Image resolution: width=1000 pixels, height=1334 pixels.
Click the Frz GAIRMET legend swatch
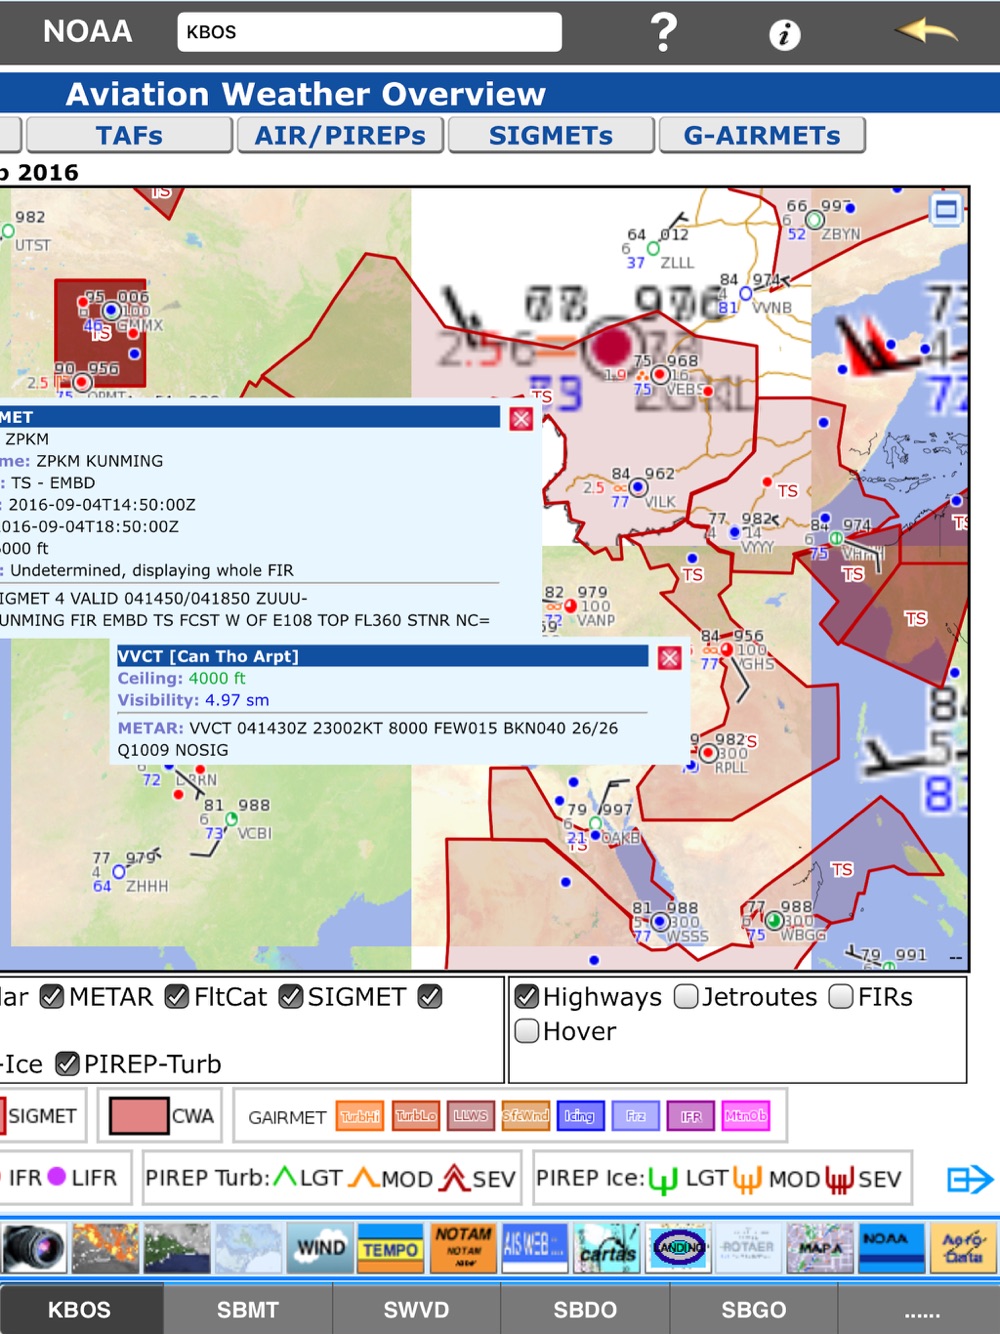click(x=635, y=1116)
